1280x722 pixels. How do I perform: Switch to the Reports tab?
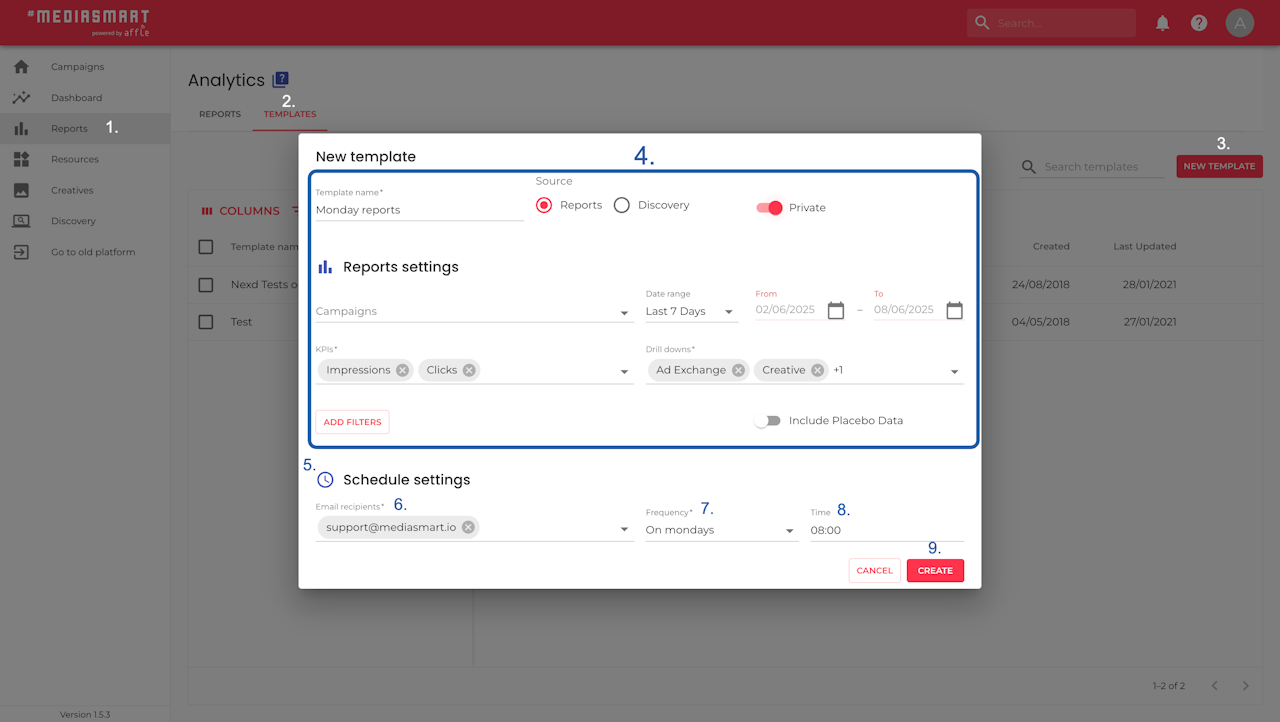pos(220,114)
